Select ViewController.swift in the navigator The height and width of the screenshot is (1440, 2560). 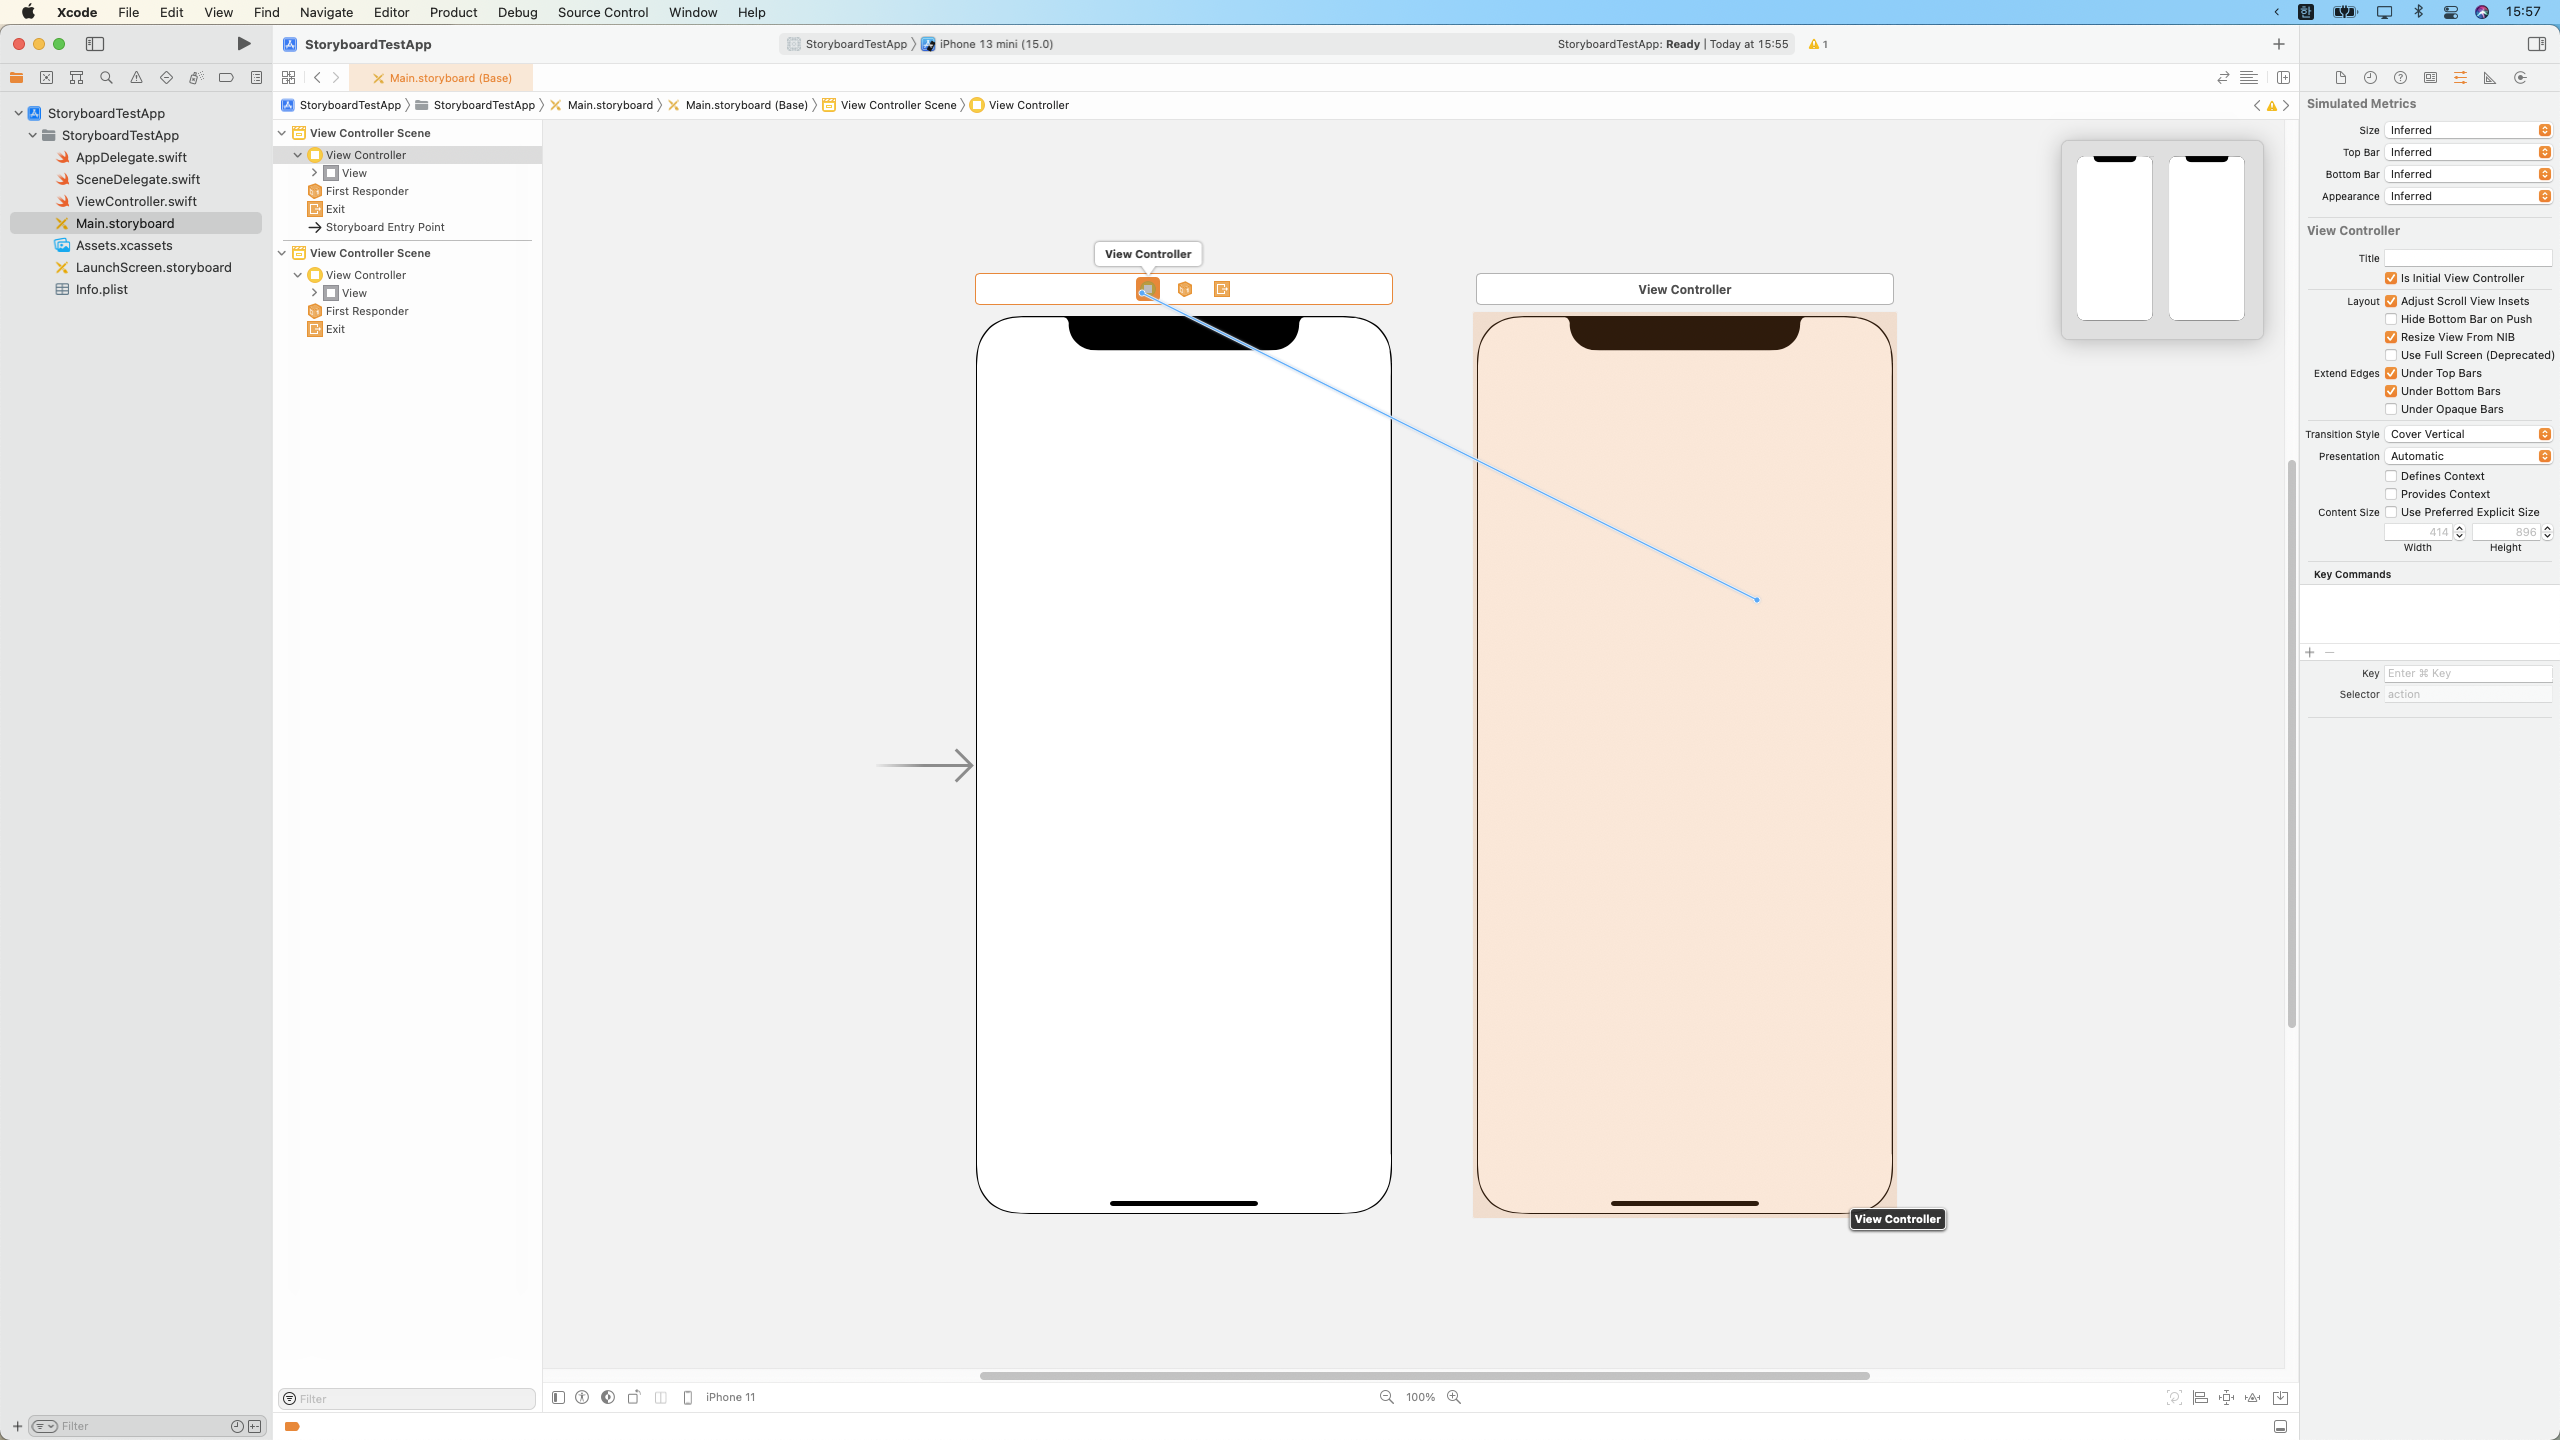point(136,201)
